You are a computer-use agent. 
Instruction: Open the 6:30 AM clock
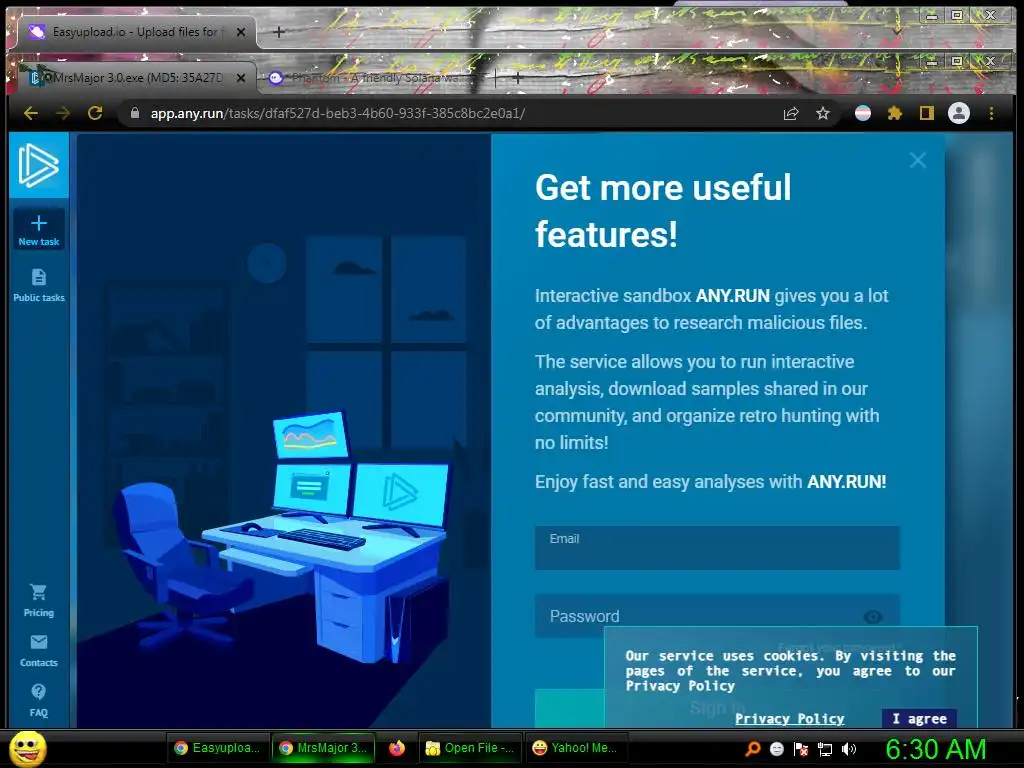(936, 749)
